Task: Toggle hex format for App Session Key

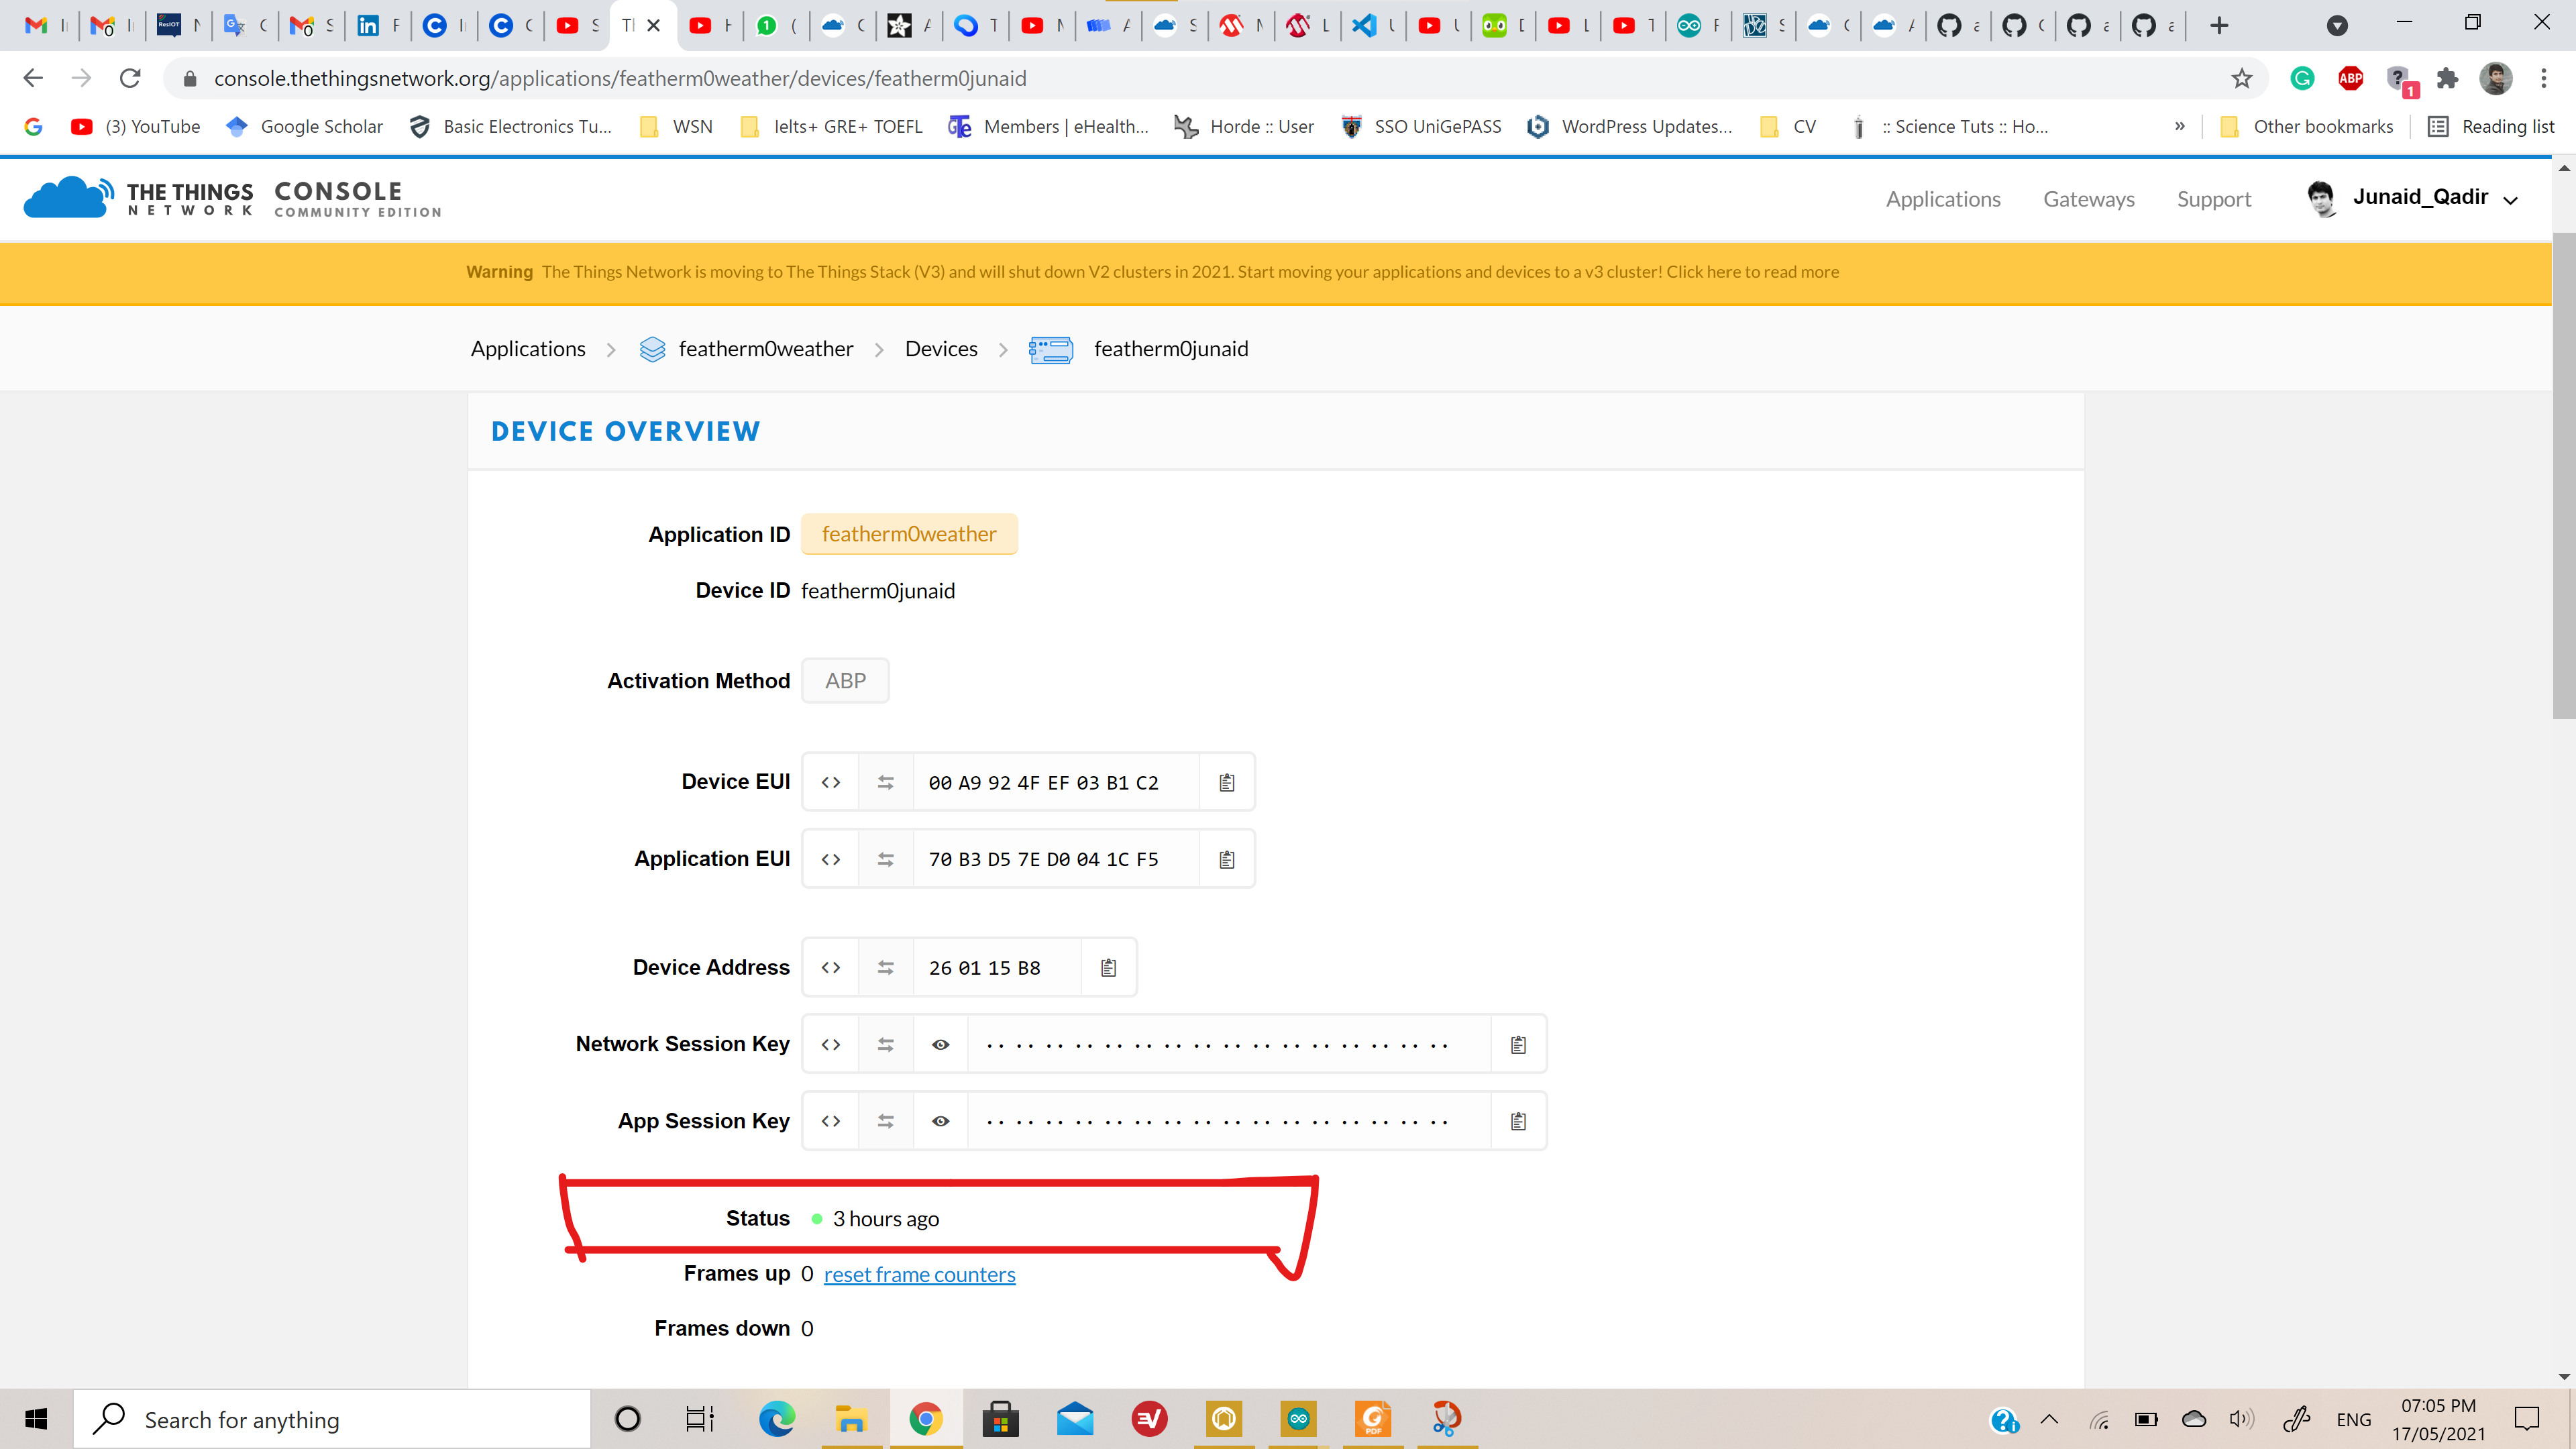Action: tap(830, 1121)
